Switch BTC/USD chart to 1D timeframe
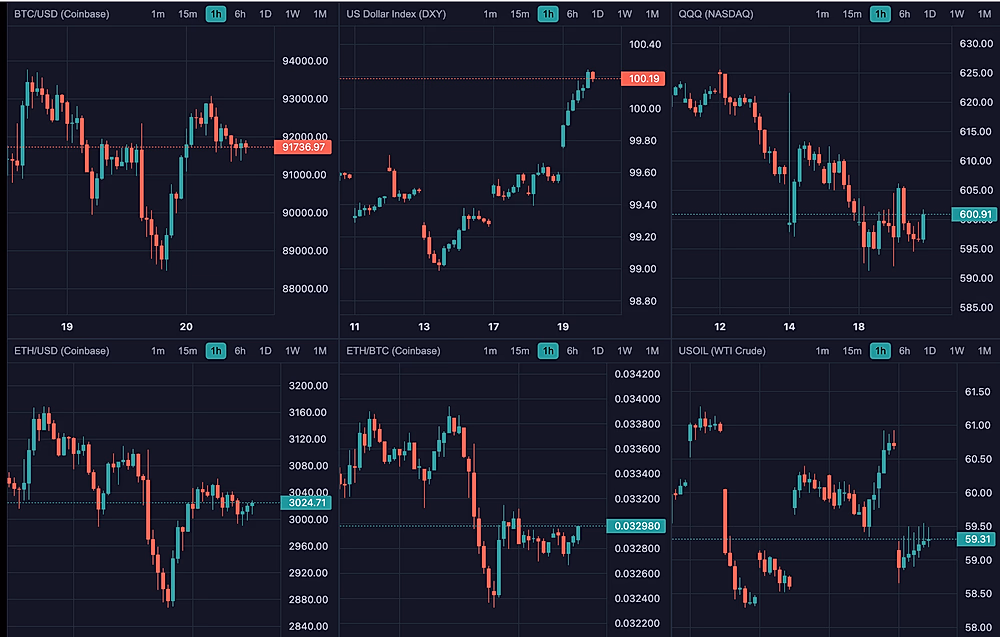Viewport: 1000px width, 637px height. pyautogui.click(x=265, y=14)
